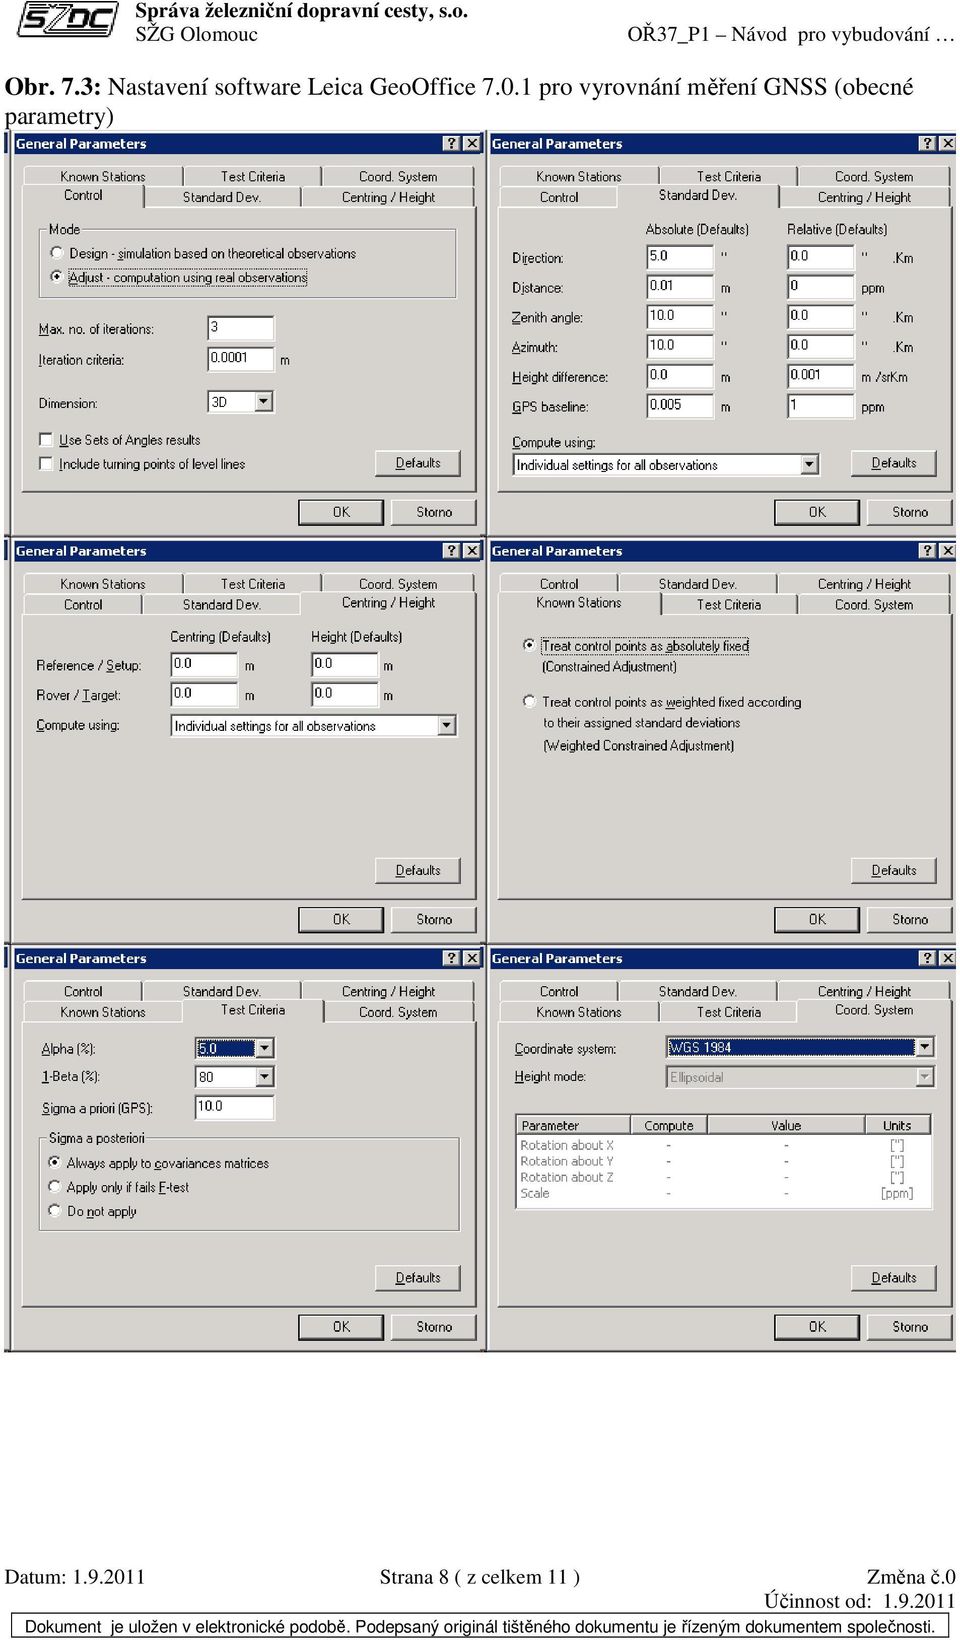Click relative Height difference field showing 0.001
The height and width of the screenshot is (1640, 960).
tap(821, 376)
